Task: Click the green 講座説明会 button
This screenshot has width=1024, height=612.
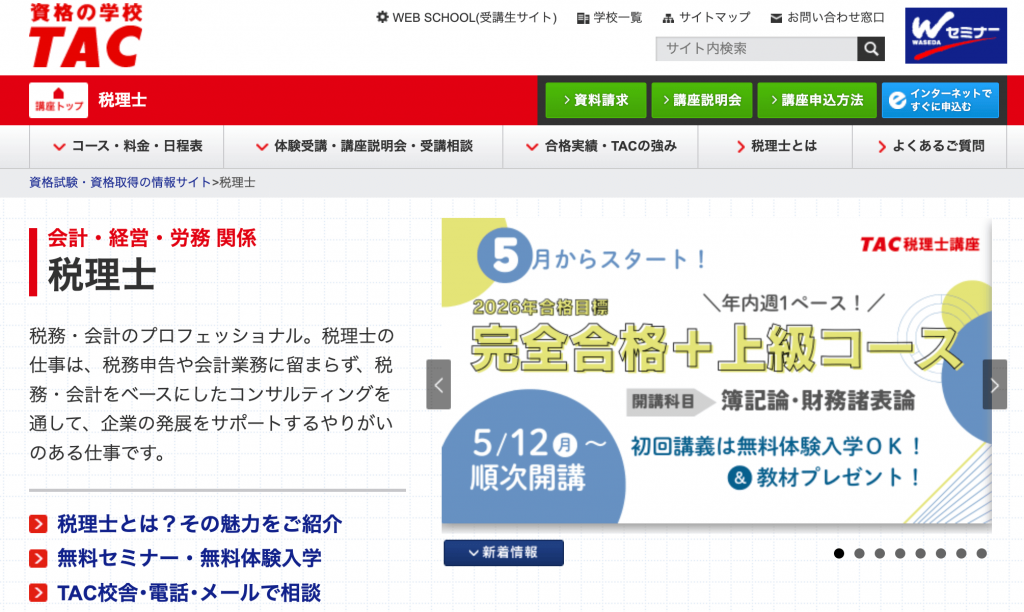Action: (701, 100)
